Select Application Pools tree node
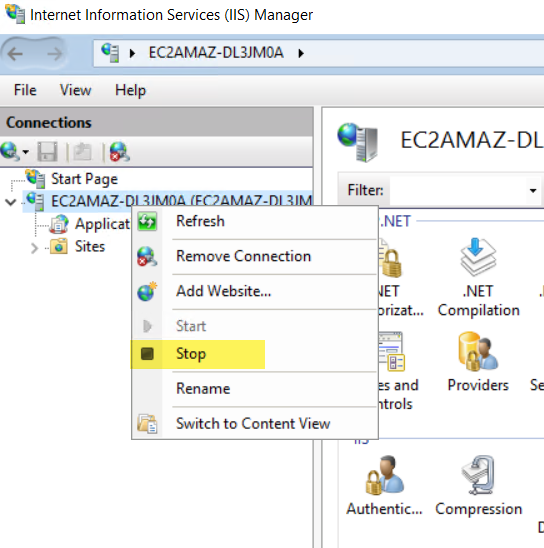Screen dimensions: 544x548 click(x=102, y=224)
